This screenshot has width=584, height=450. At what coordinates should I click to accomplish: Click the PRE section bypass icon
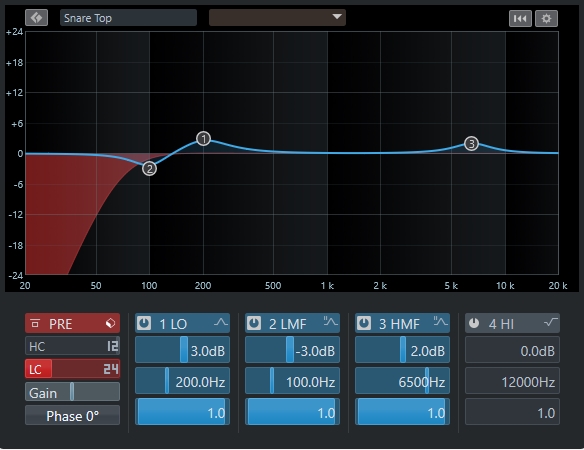click(35, 323)
